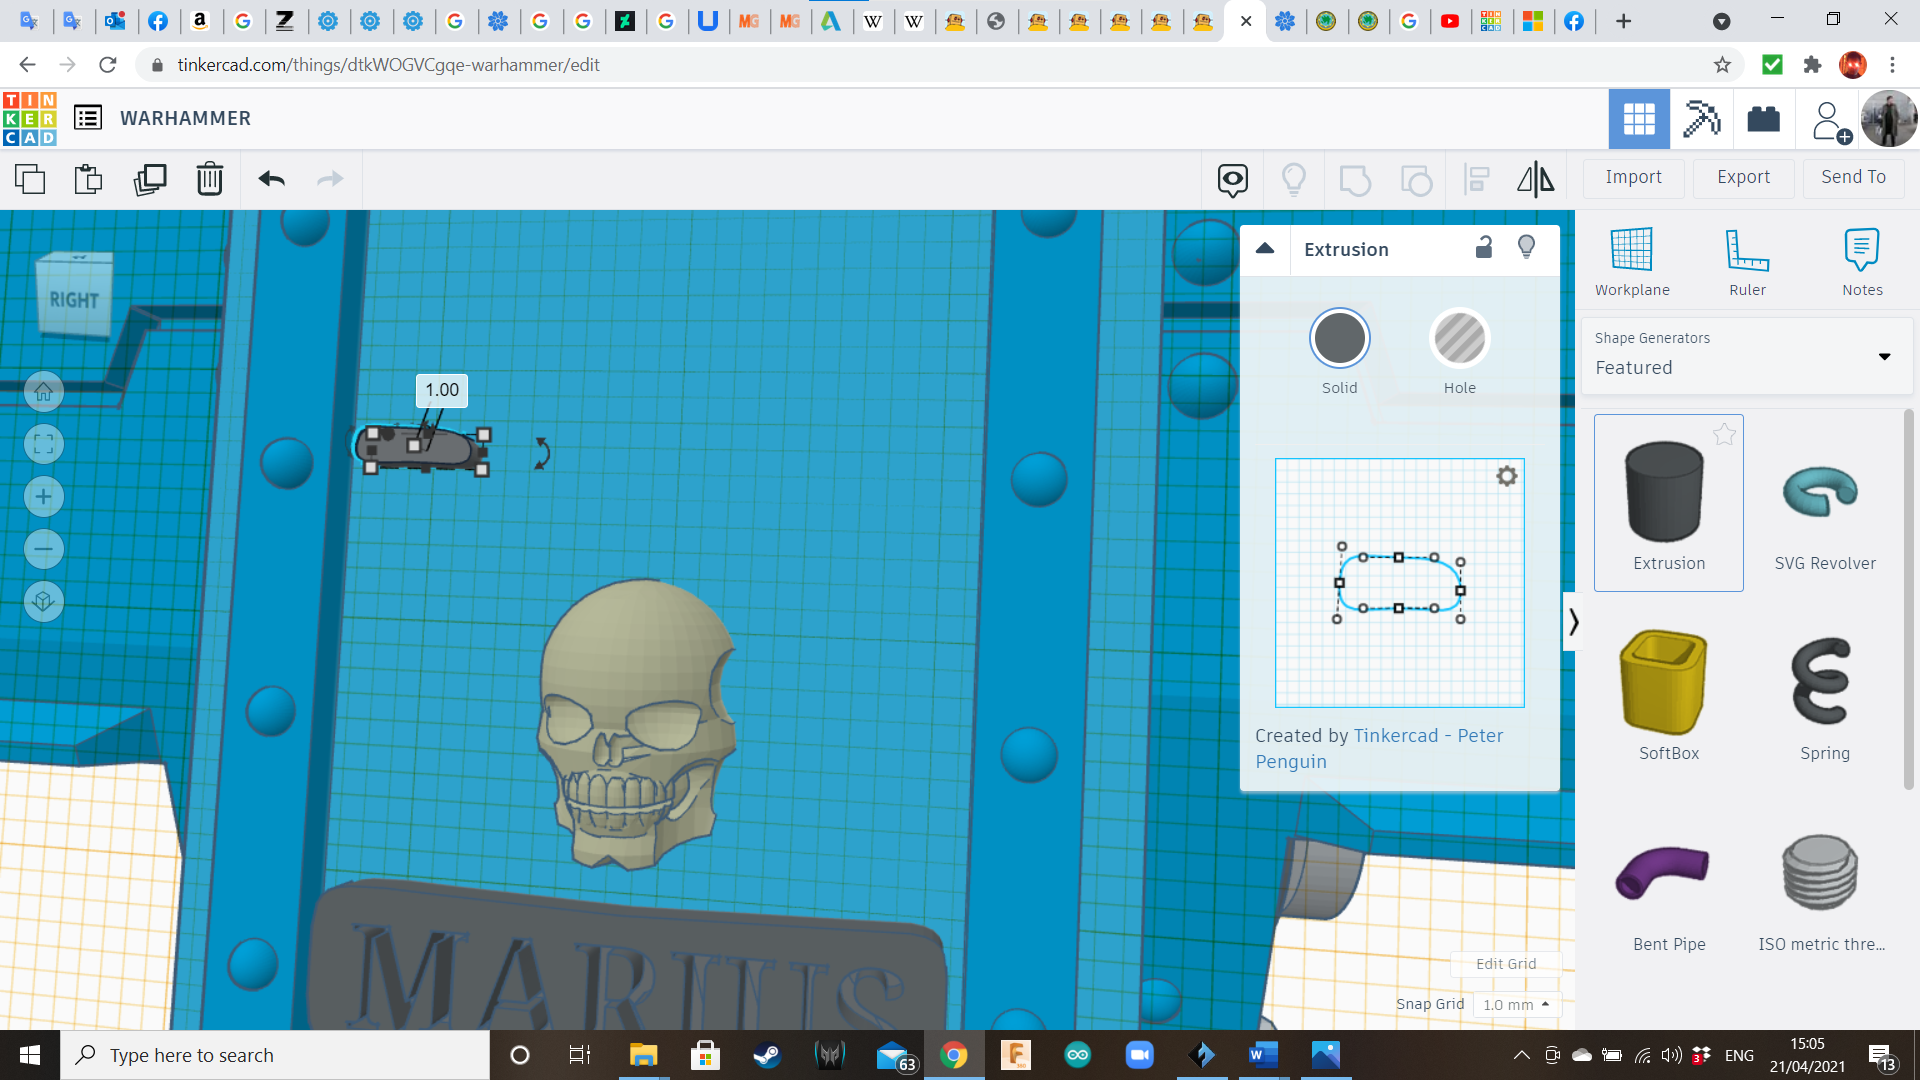The height and width of the screenshot is (1080, 1920).
Task: Set the shape to Solid
Action: click(1339, 339)
